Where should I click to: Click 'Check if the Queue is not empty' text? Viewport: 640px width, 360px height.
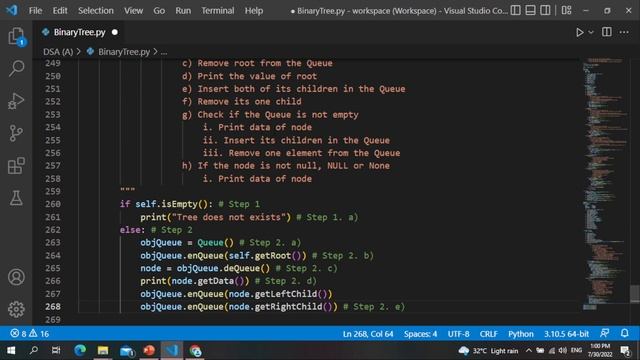(x=278, y=115)
